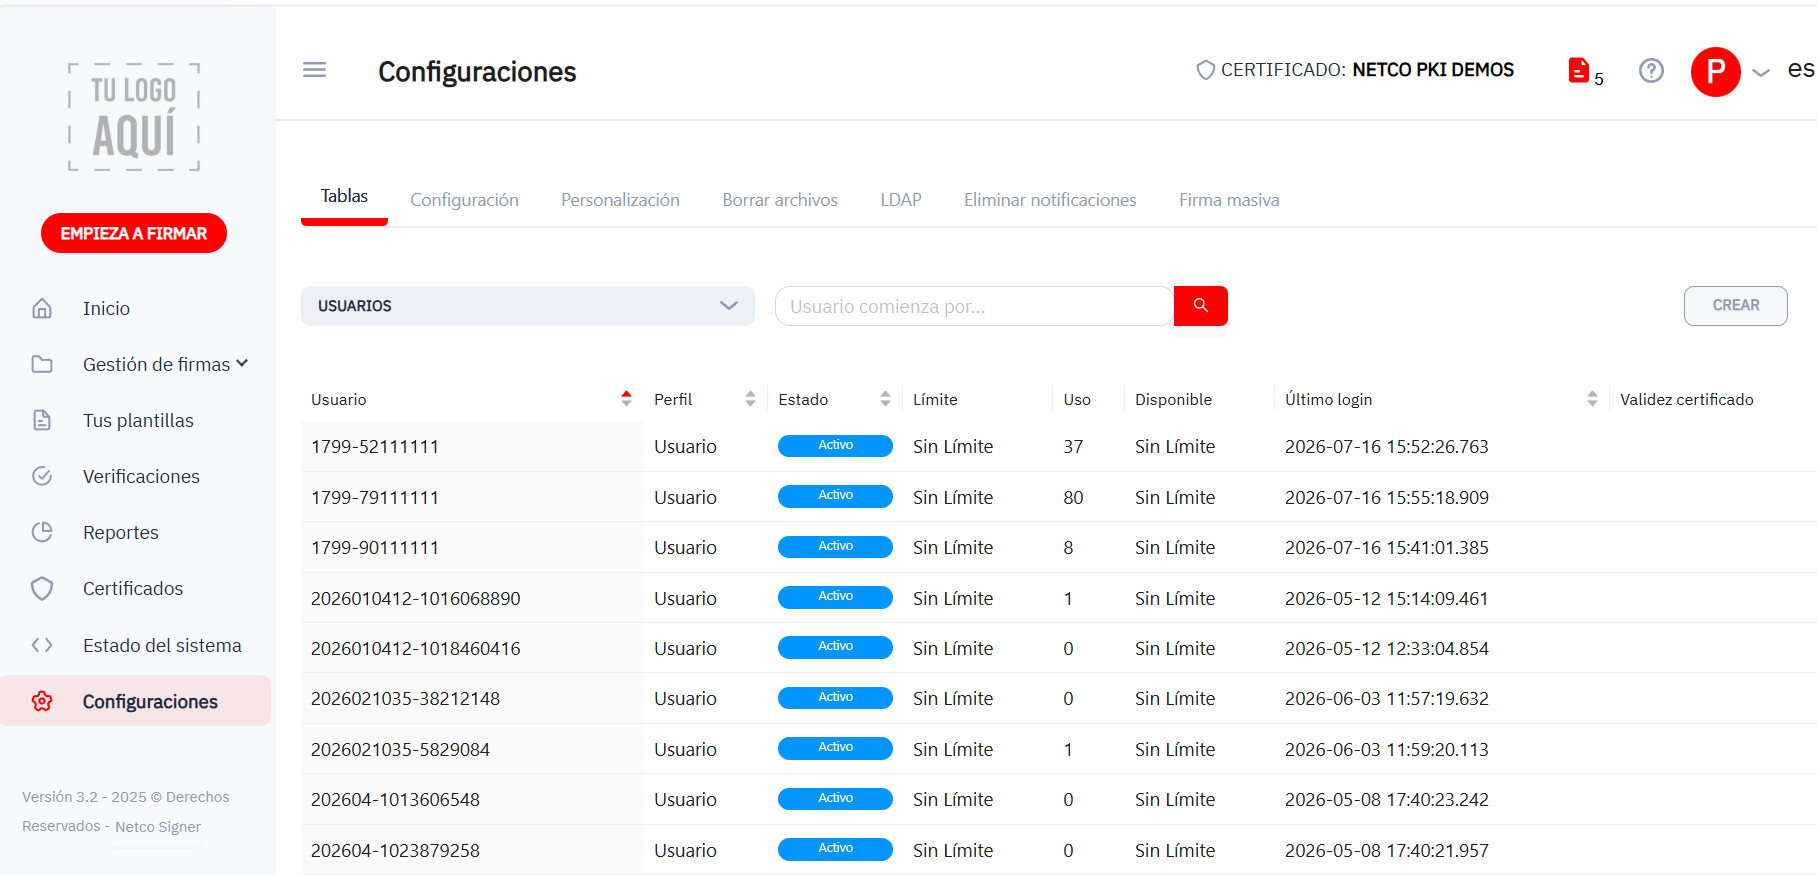Click the Reportes pie chart icon
This screenshot has width=1817, height=875.
click(42, 532)
